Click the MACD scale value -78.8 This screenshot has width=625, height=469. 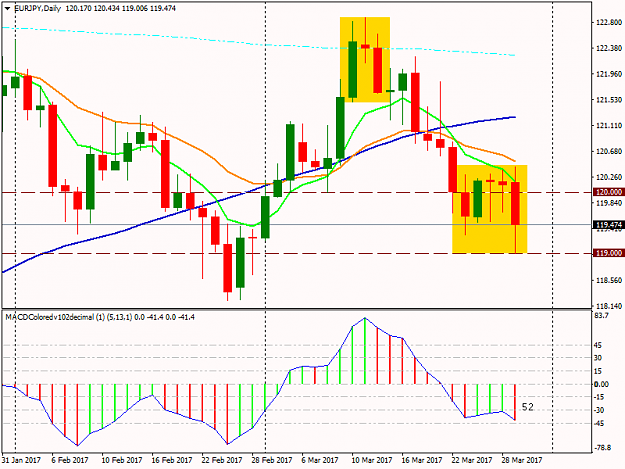click(603, 448)
